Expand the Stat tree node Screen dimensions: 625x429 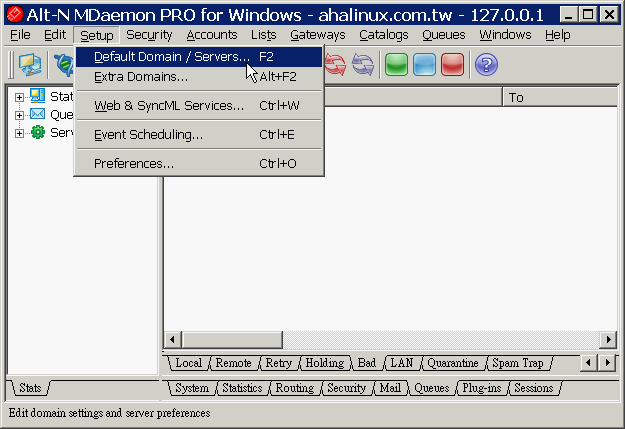point(19,97)
